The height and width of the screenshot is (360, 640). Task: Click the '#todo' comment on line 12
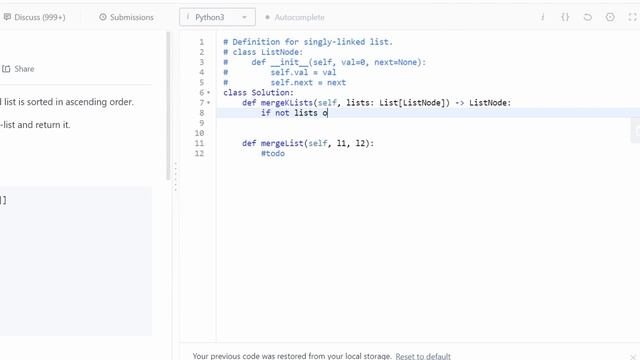tap(273, 153)
